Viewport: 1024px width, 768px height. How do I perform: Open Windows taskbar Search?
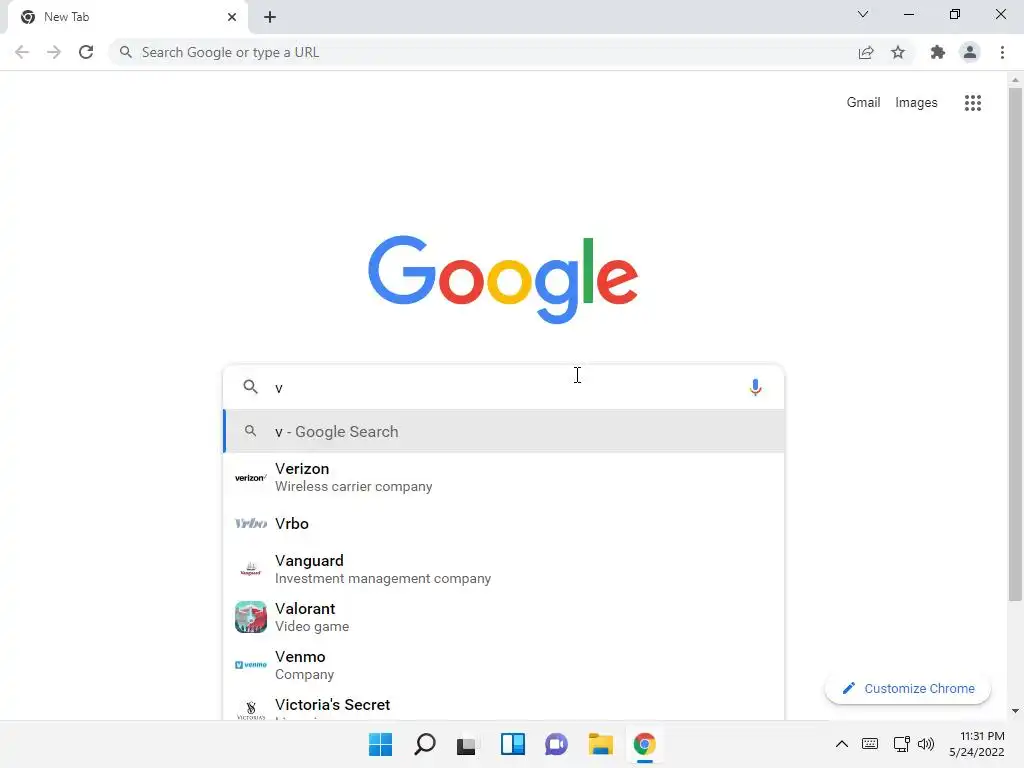[x=424, y=744]
